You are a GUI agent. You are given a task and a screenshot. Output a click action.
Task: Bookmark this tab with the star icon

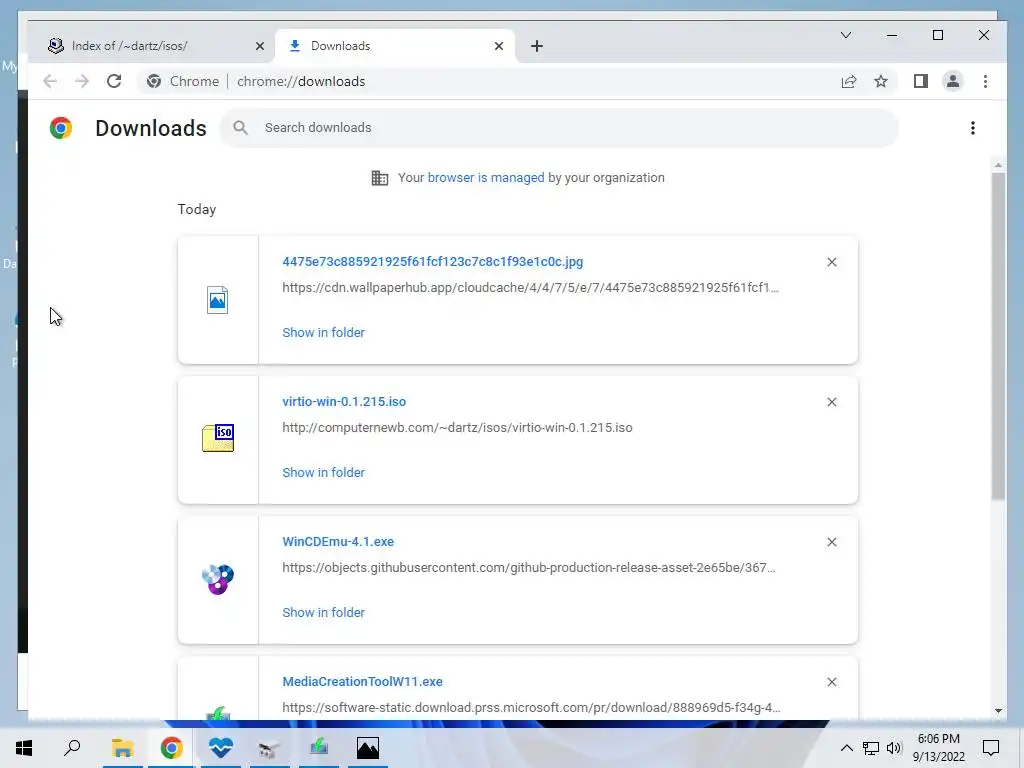(x=880, y=81)
